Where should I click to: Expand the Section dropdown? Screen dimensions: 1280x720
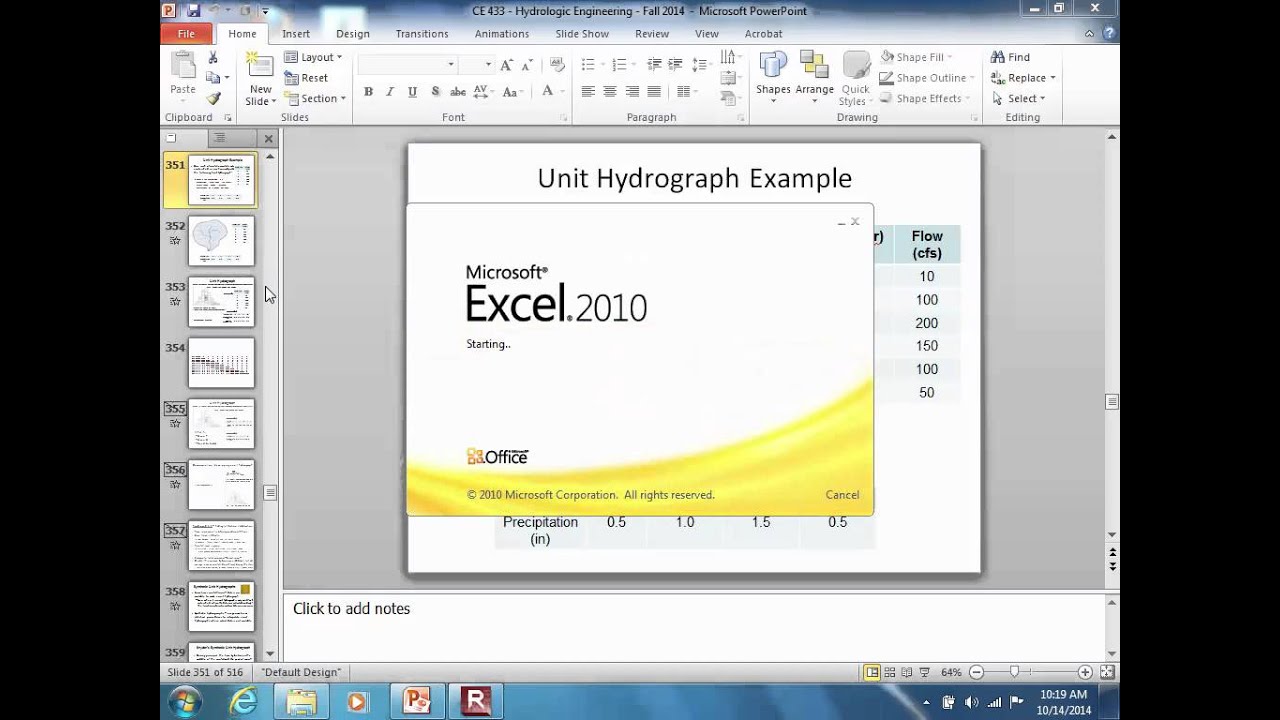click(x=315, y=98)
